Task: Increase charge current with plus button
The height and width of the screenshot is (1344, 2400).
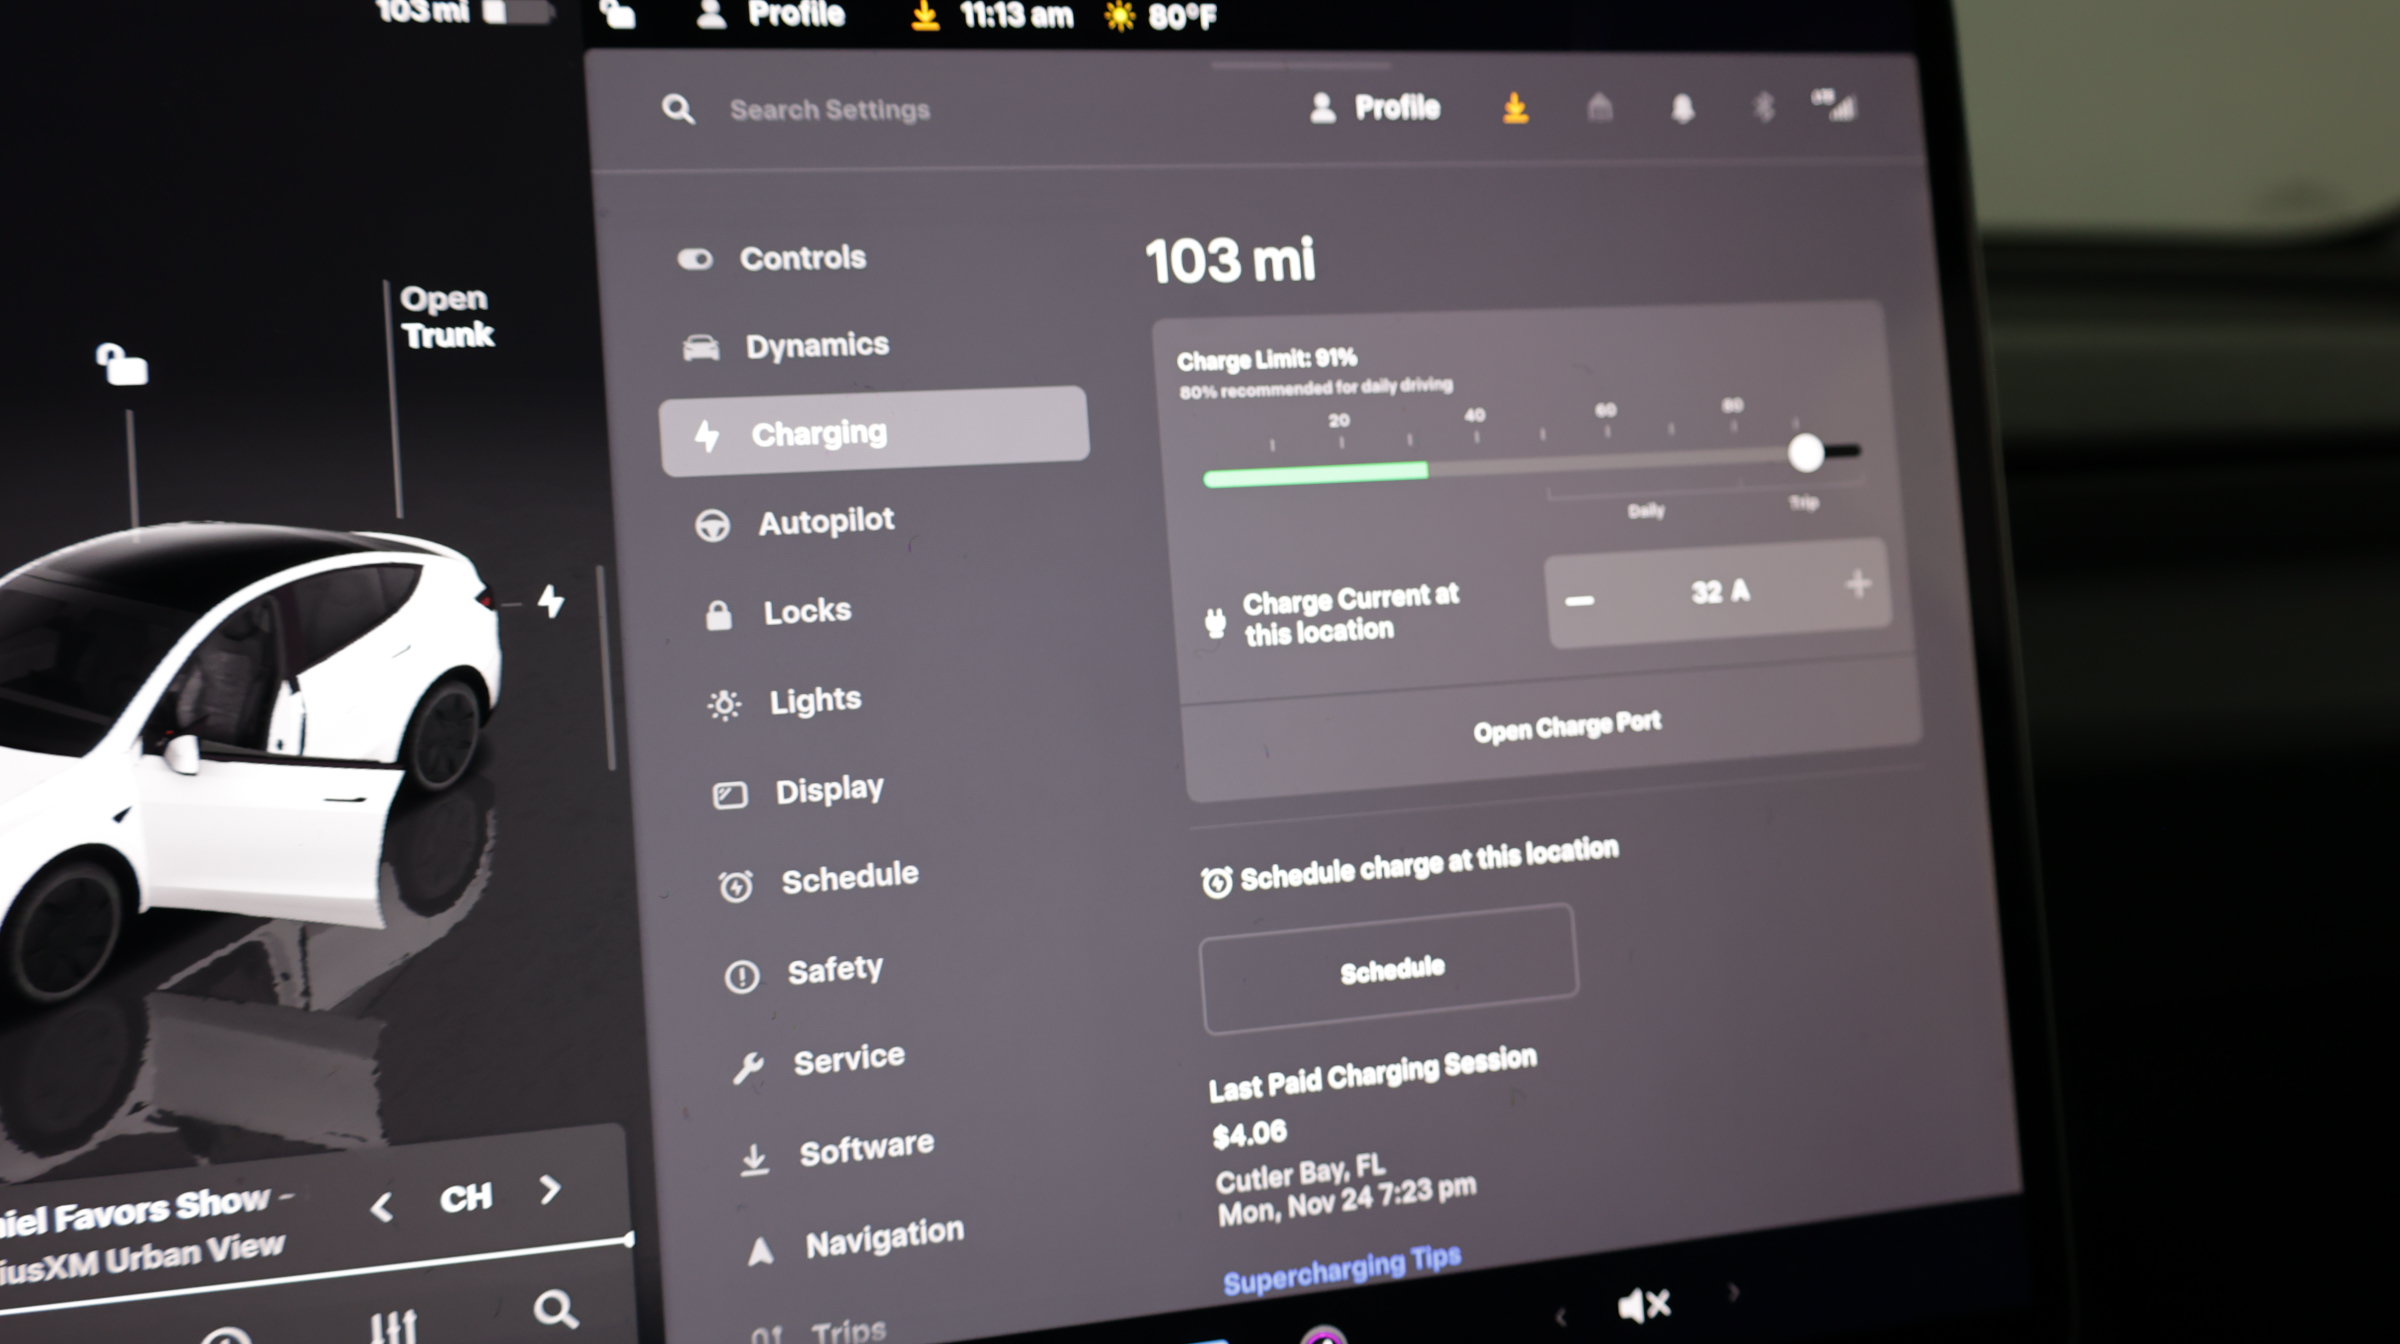Action: pos(1858,584)
